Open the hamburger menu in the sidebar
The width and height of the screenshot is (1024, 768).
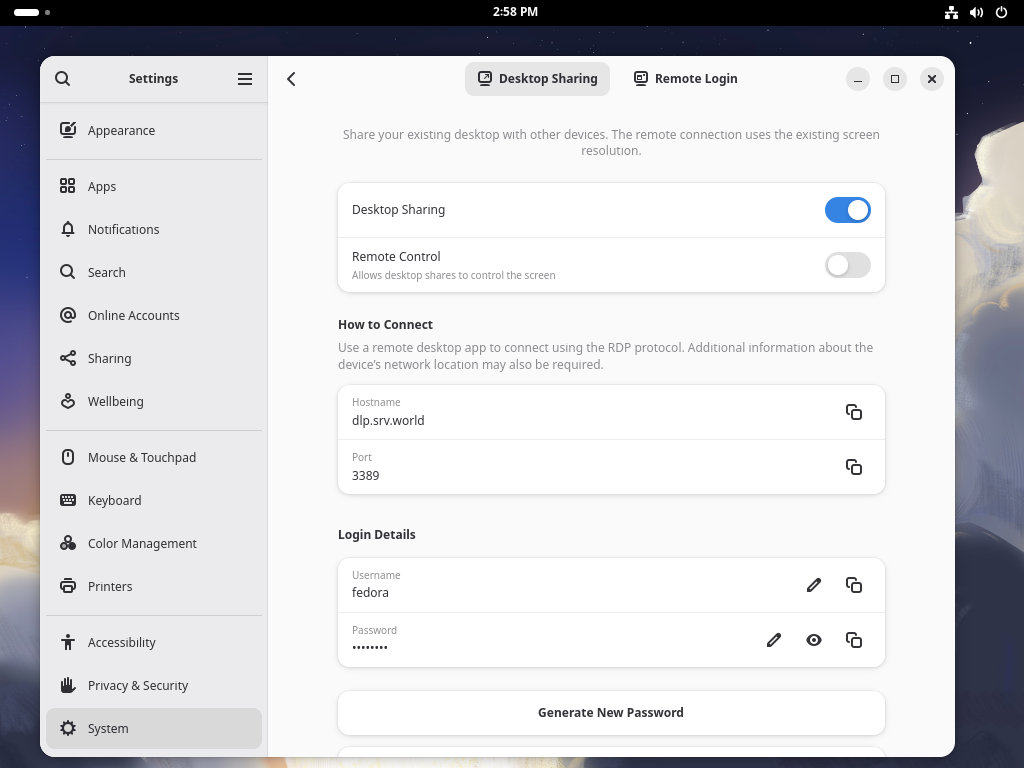(244, 78)
